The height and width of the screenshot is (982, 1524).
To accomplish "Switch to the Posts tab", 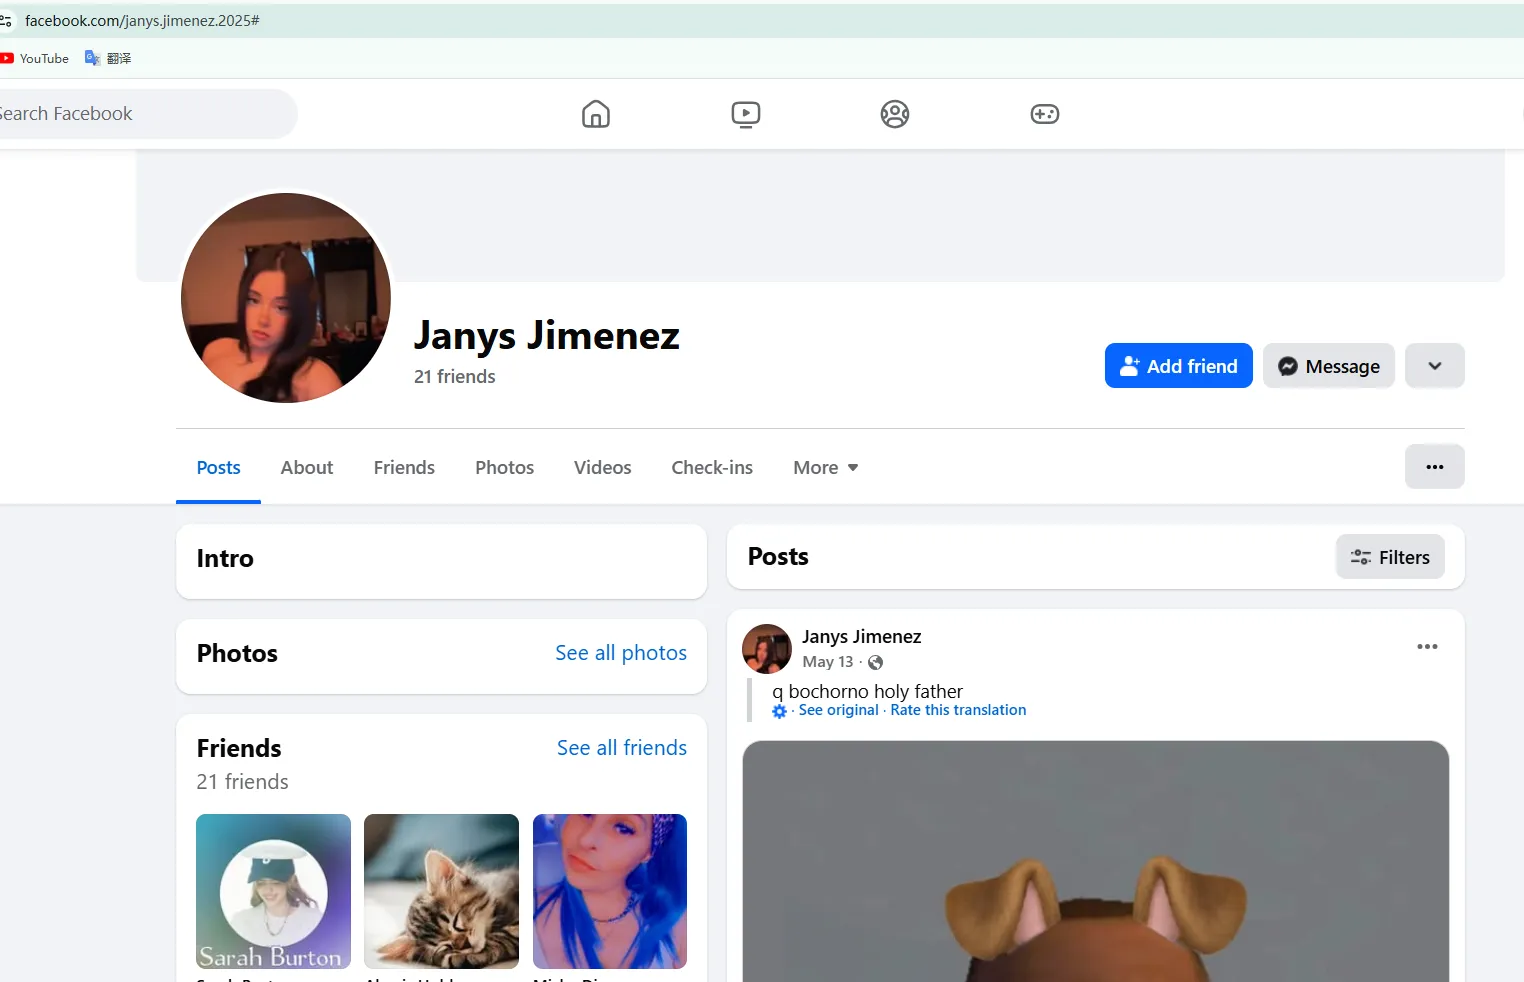I will pyautogui.click(x=218, y=468).
